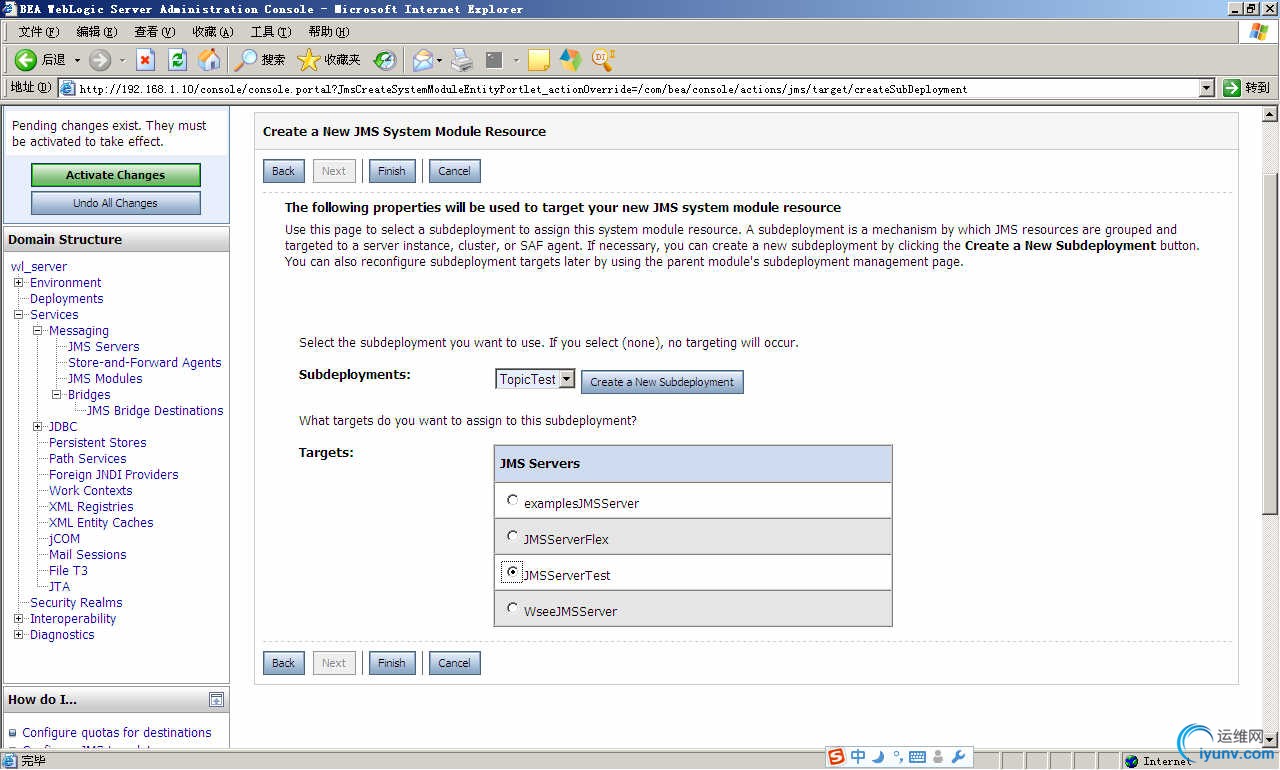
Task: Select the WseeJMSServer radio button
Action: [513, 608]
